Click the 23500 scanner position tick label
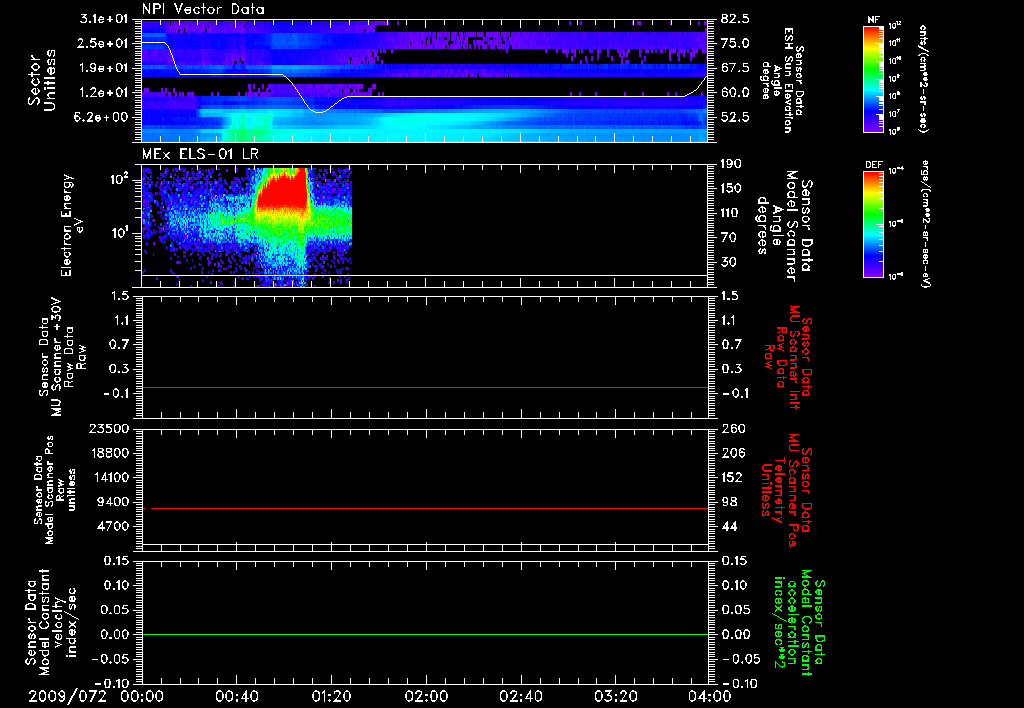This screenshot has height=708, width=1024. click(x=110, y=428)
